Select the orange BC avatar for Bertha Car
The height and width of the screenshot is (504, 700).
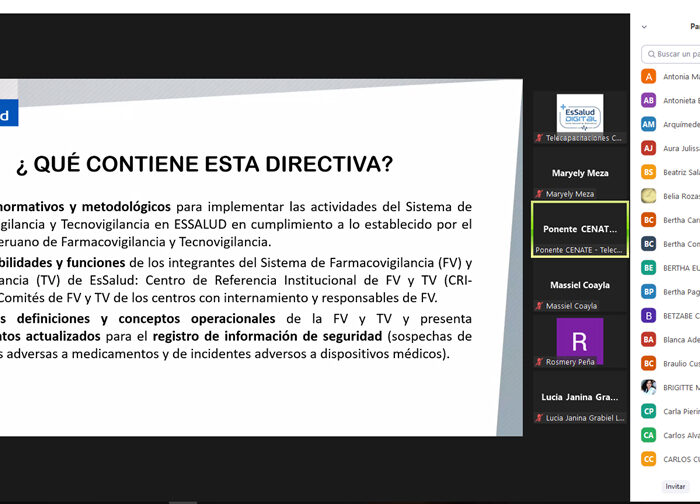(649, 220)
